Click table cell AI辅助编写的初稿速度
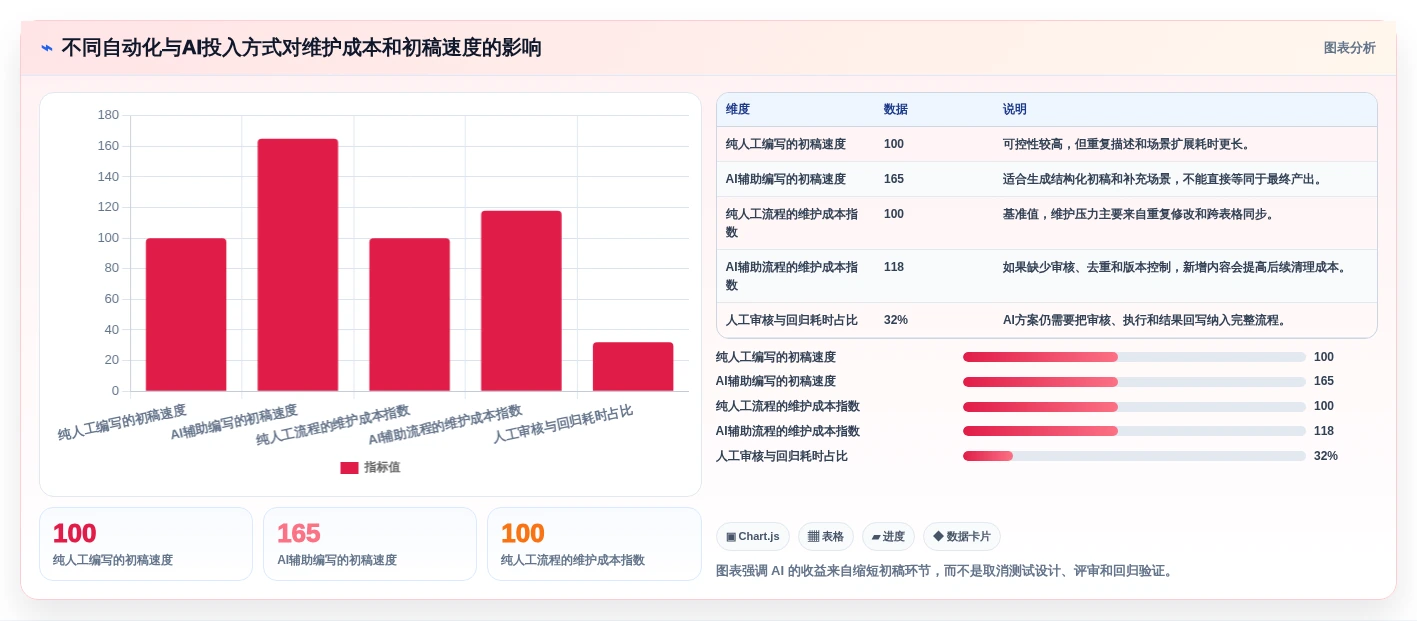The height and width of the screenshot is (621, 1417). coord(786,179)
